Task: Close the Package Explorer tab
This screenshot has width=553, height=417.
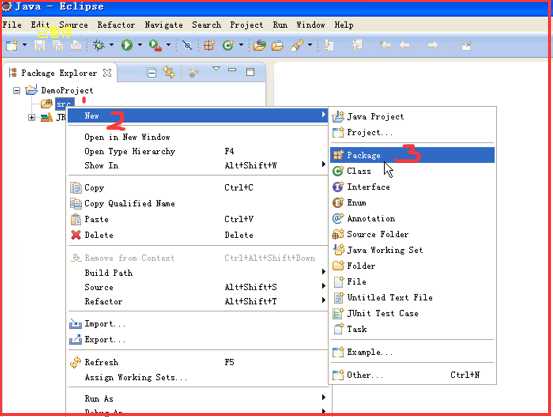Action: click(x=107, y=73)
